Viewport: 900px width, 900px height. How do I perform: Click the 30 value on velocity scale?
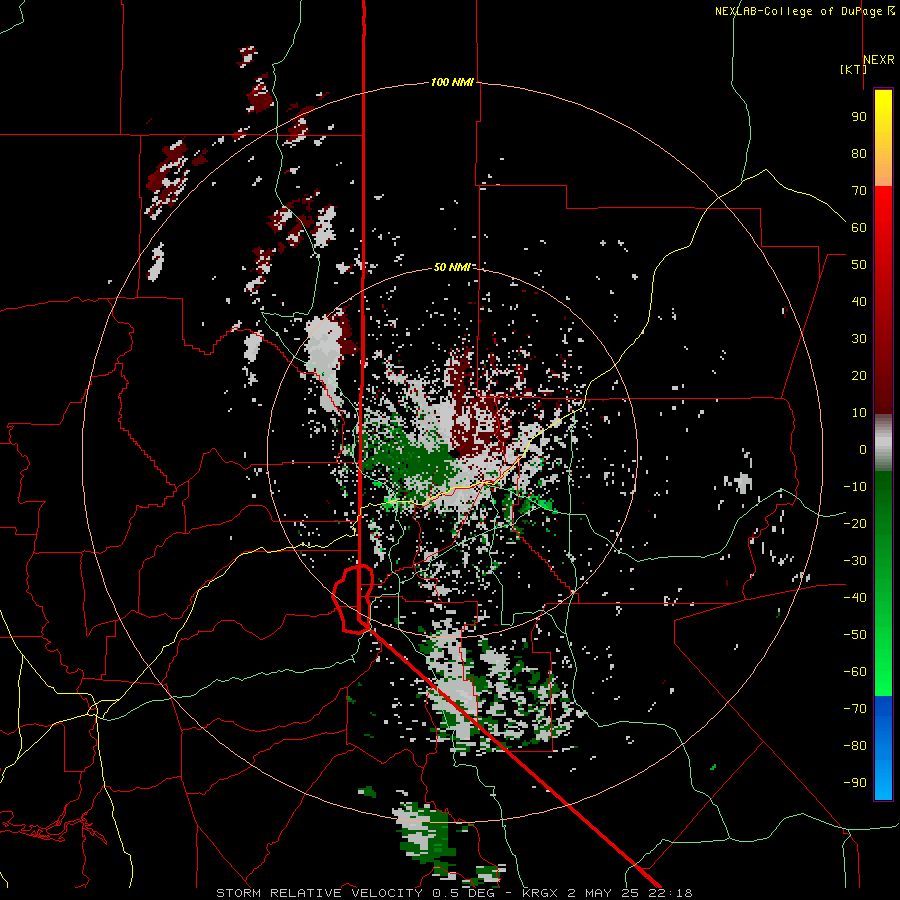point(859,339)
